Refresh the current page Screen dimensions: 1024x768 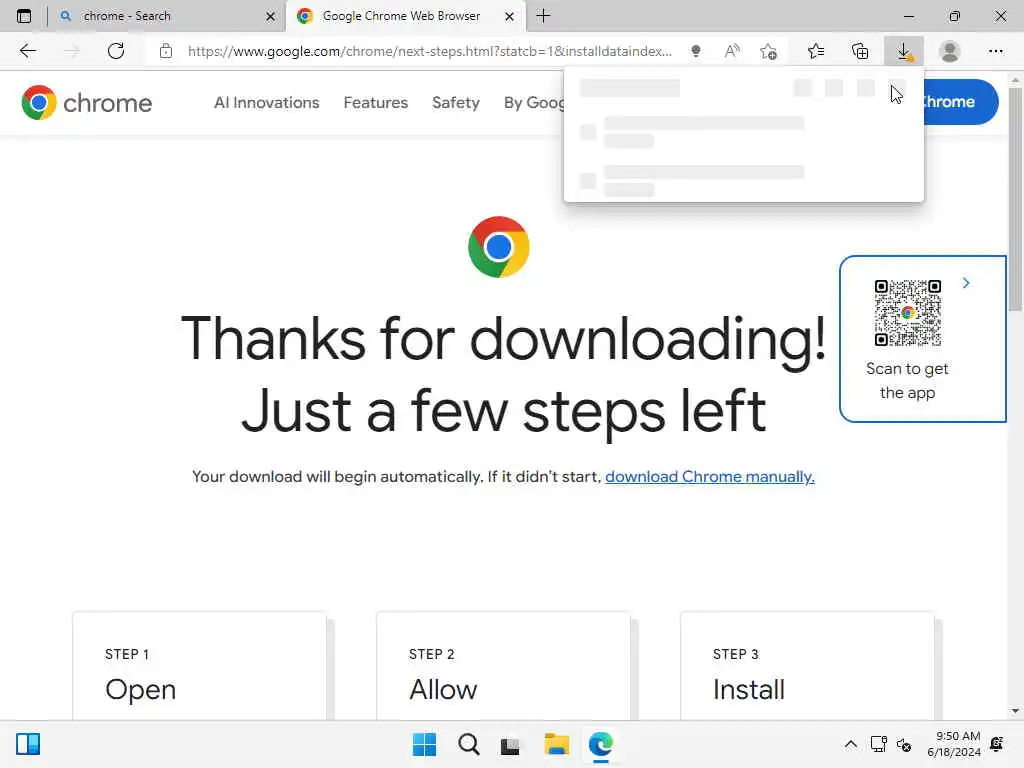pos(116,51)
